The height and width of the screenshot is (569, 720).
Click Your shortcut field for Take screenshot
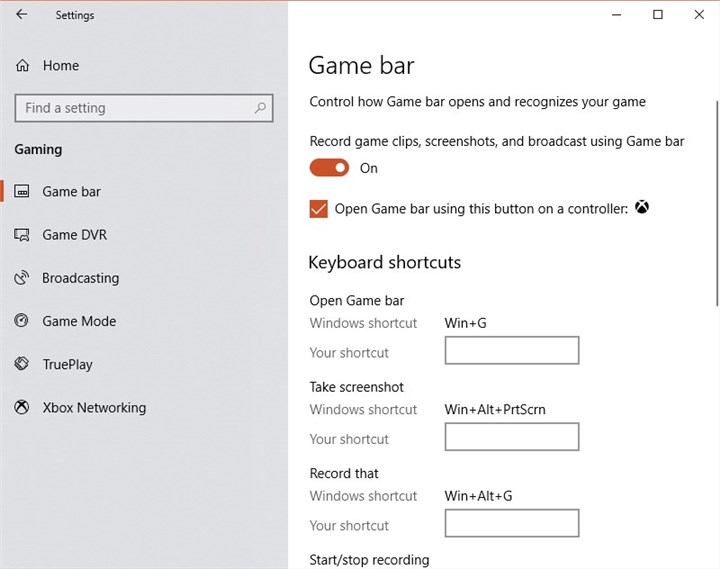click(x=512, y=437)
